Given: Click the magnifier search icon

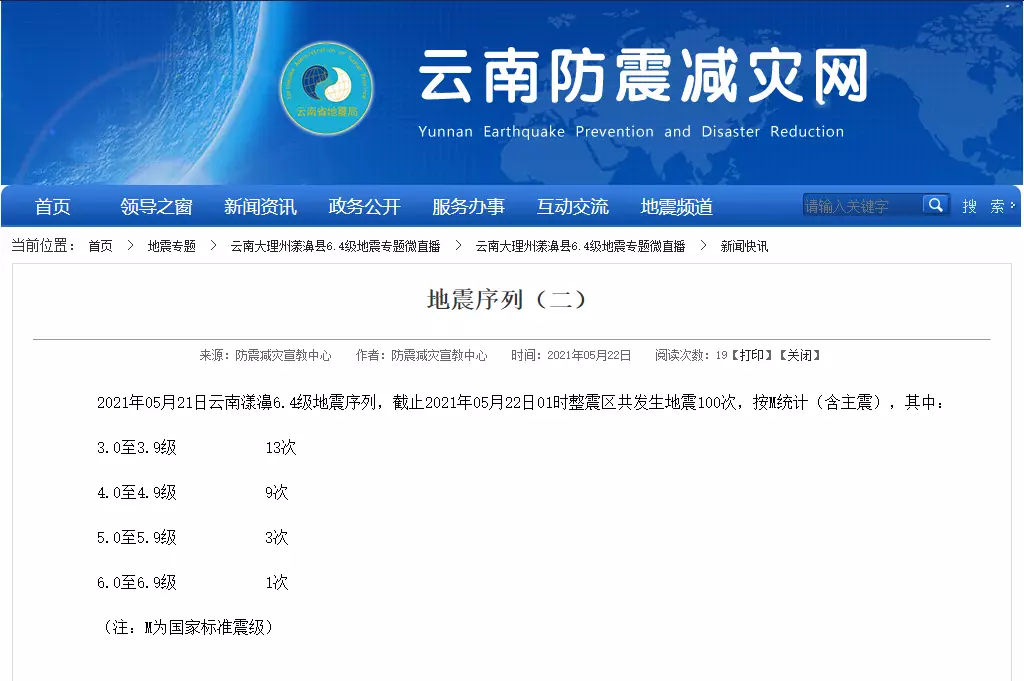Looking at the screenshot, I should [x=935, y=205].
